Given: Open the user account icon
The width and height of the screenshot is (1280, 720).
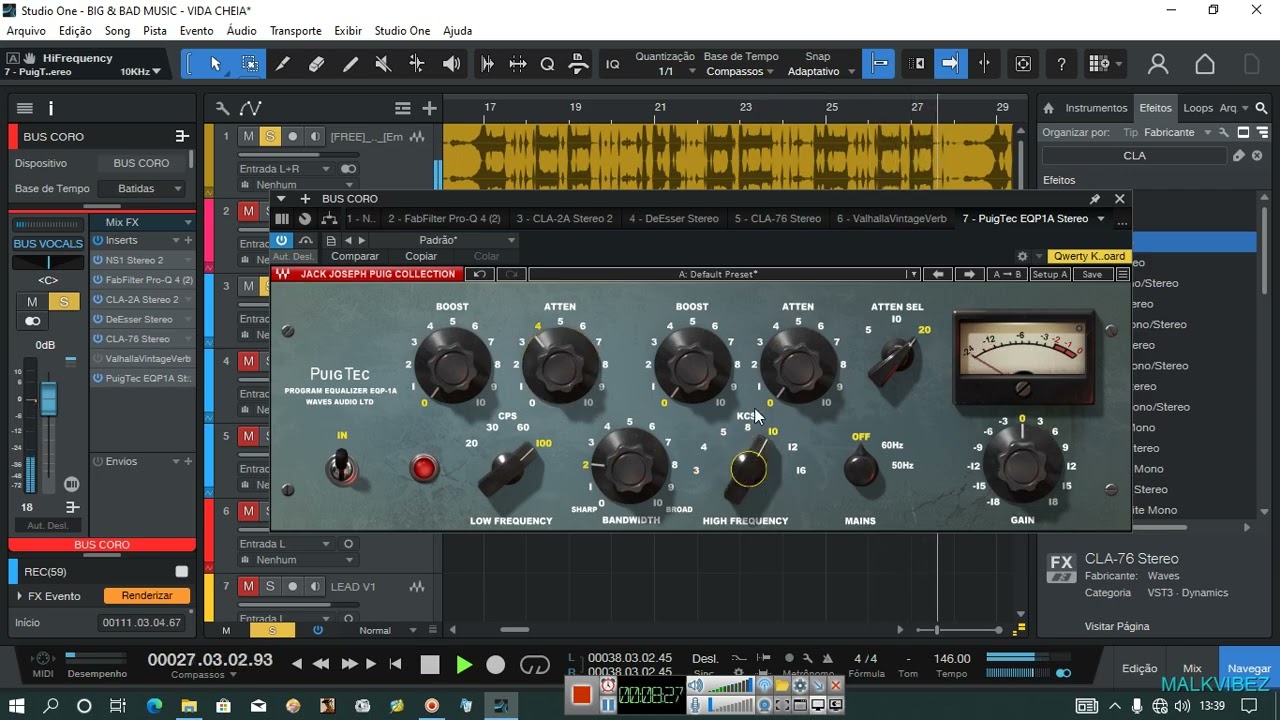Looking at the screenshot, I should coord(1158,64).
